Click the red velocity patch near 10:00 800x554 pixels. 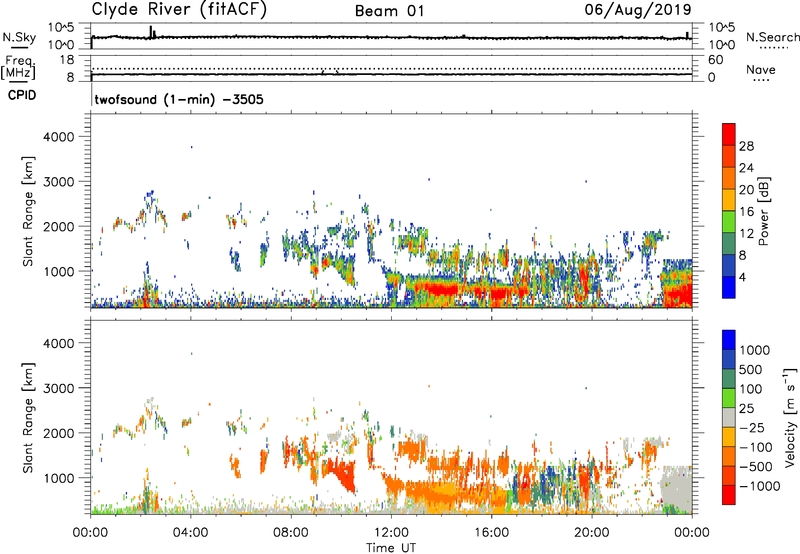click(x=341, y=472)
